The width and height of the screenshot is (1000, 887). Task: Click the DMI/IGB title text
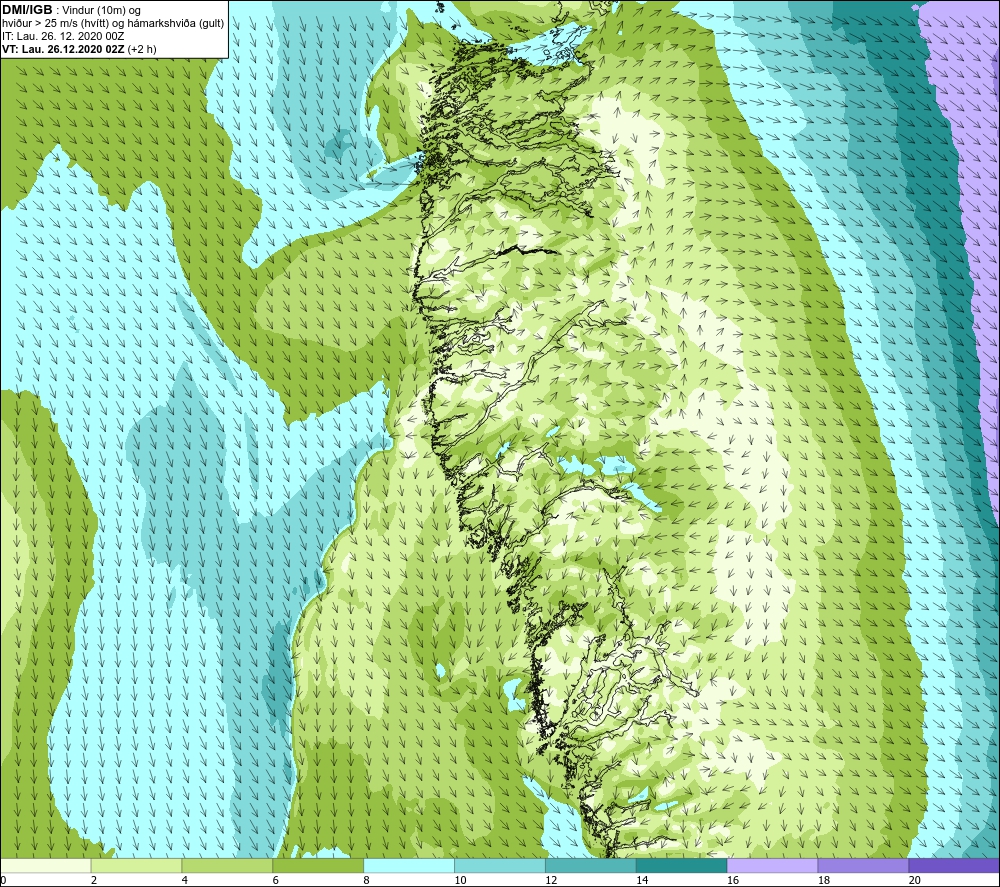coord(27,10)
